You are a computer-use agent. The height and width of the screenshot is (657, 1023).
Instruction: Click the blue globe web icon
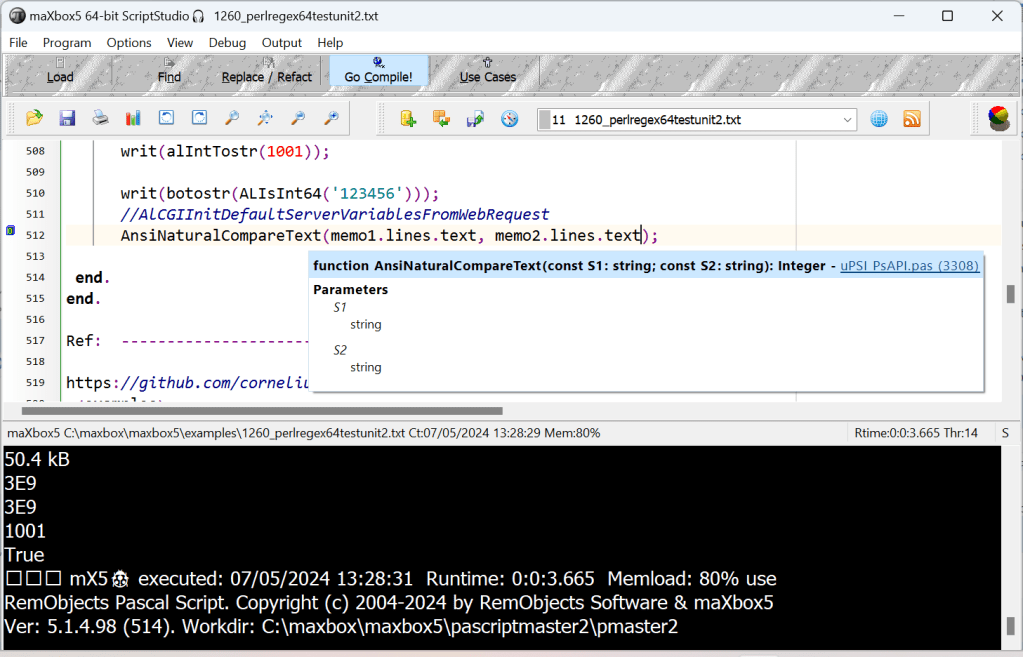tap(879, 119)
